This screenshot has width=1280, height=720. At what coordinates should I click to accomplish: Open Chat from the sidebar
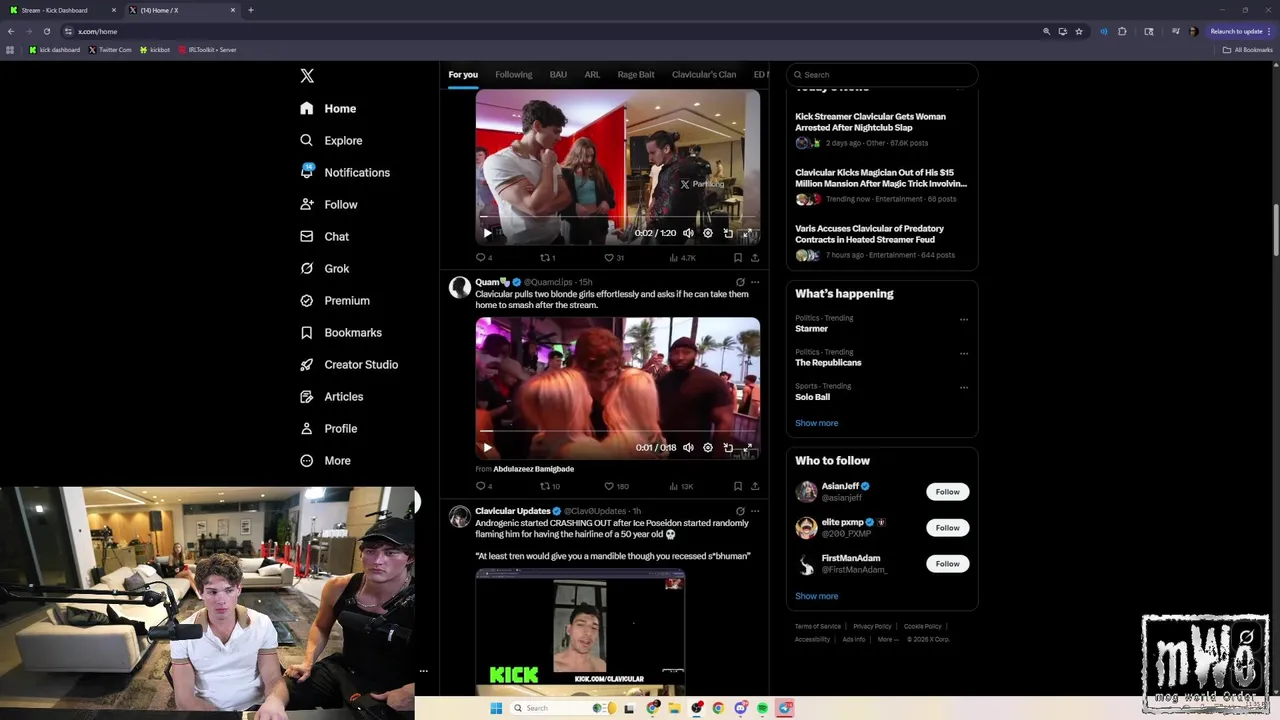(x=324, y=236)
